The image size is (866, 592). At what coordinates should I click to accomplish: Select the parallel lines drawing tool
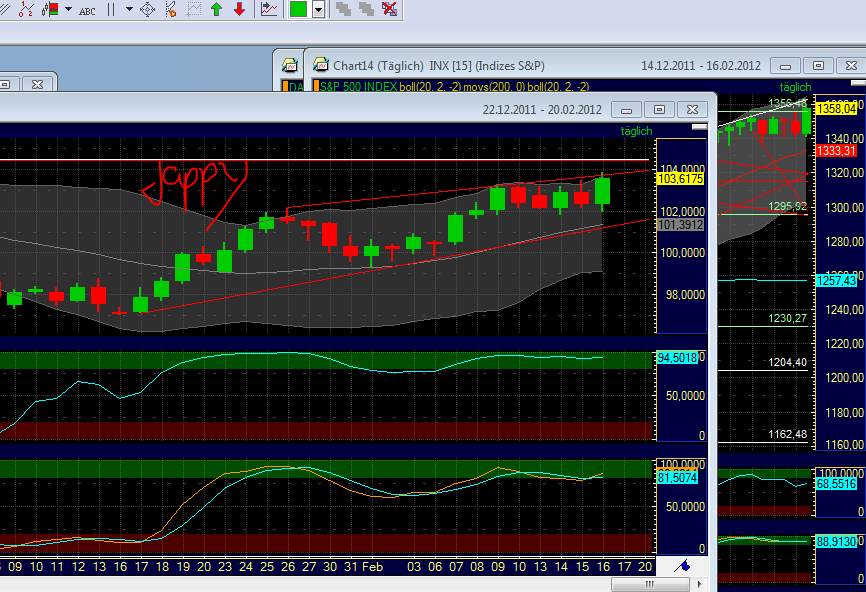(x=112, y=9)
